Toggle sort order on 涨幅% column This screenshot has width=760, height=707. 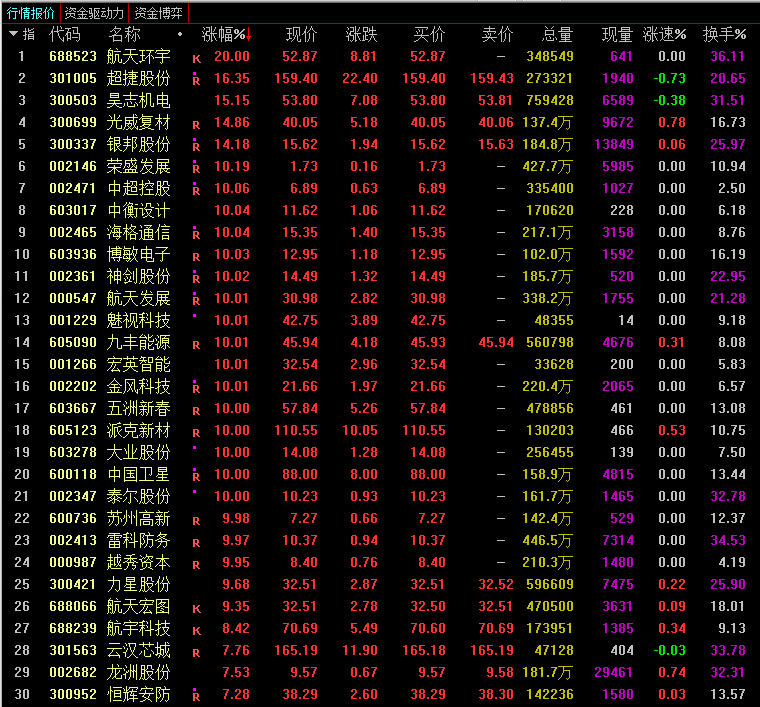click(x=226, y=34)
